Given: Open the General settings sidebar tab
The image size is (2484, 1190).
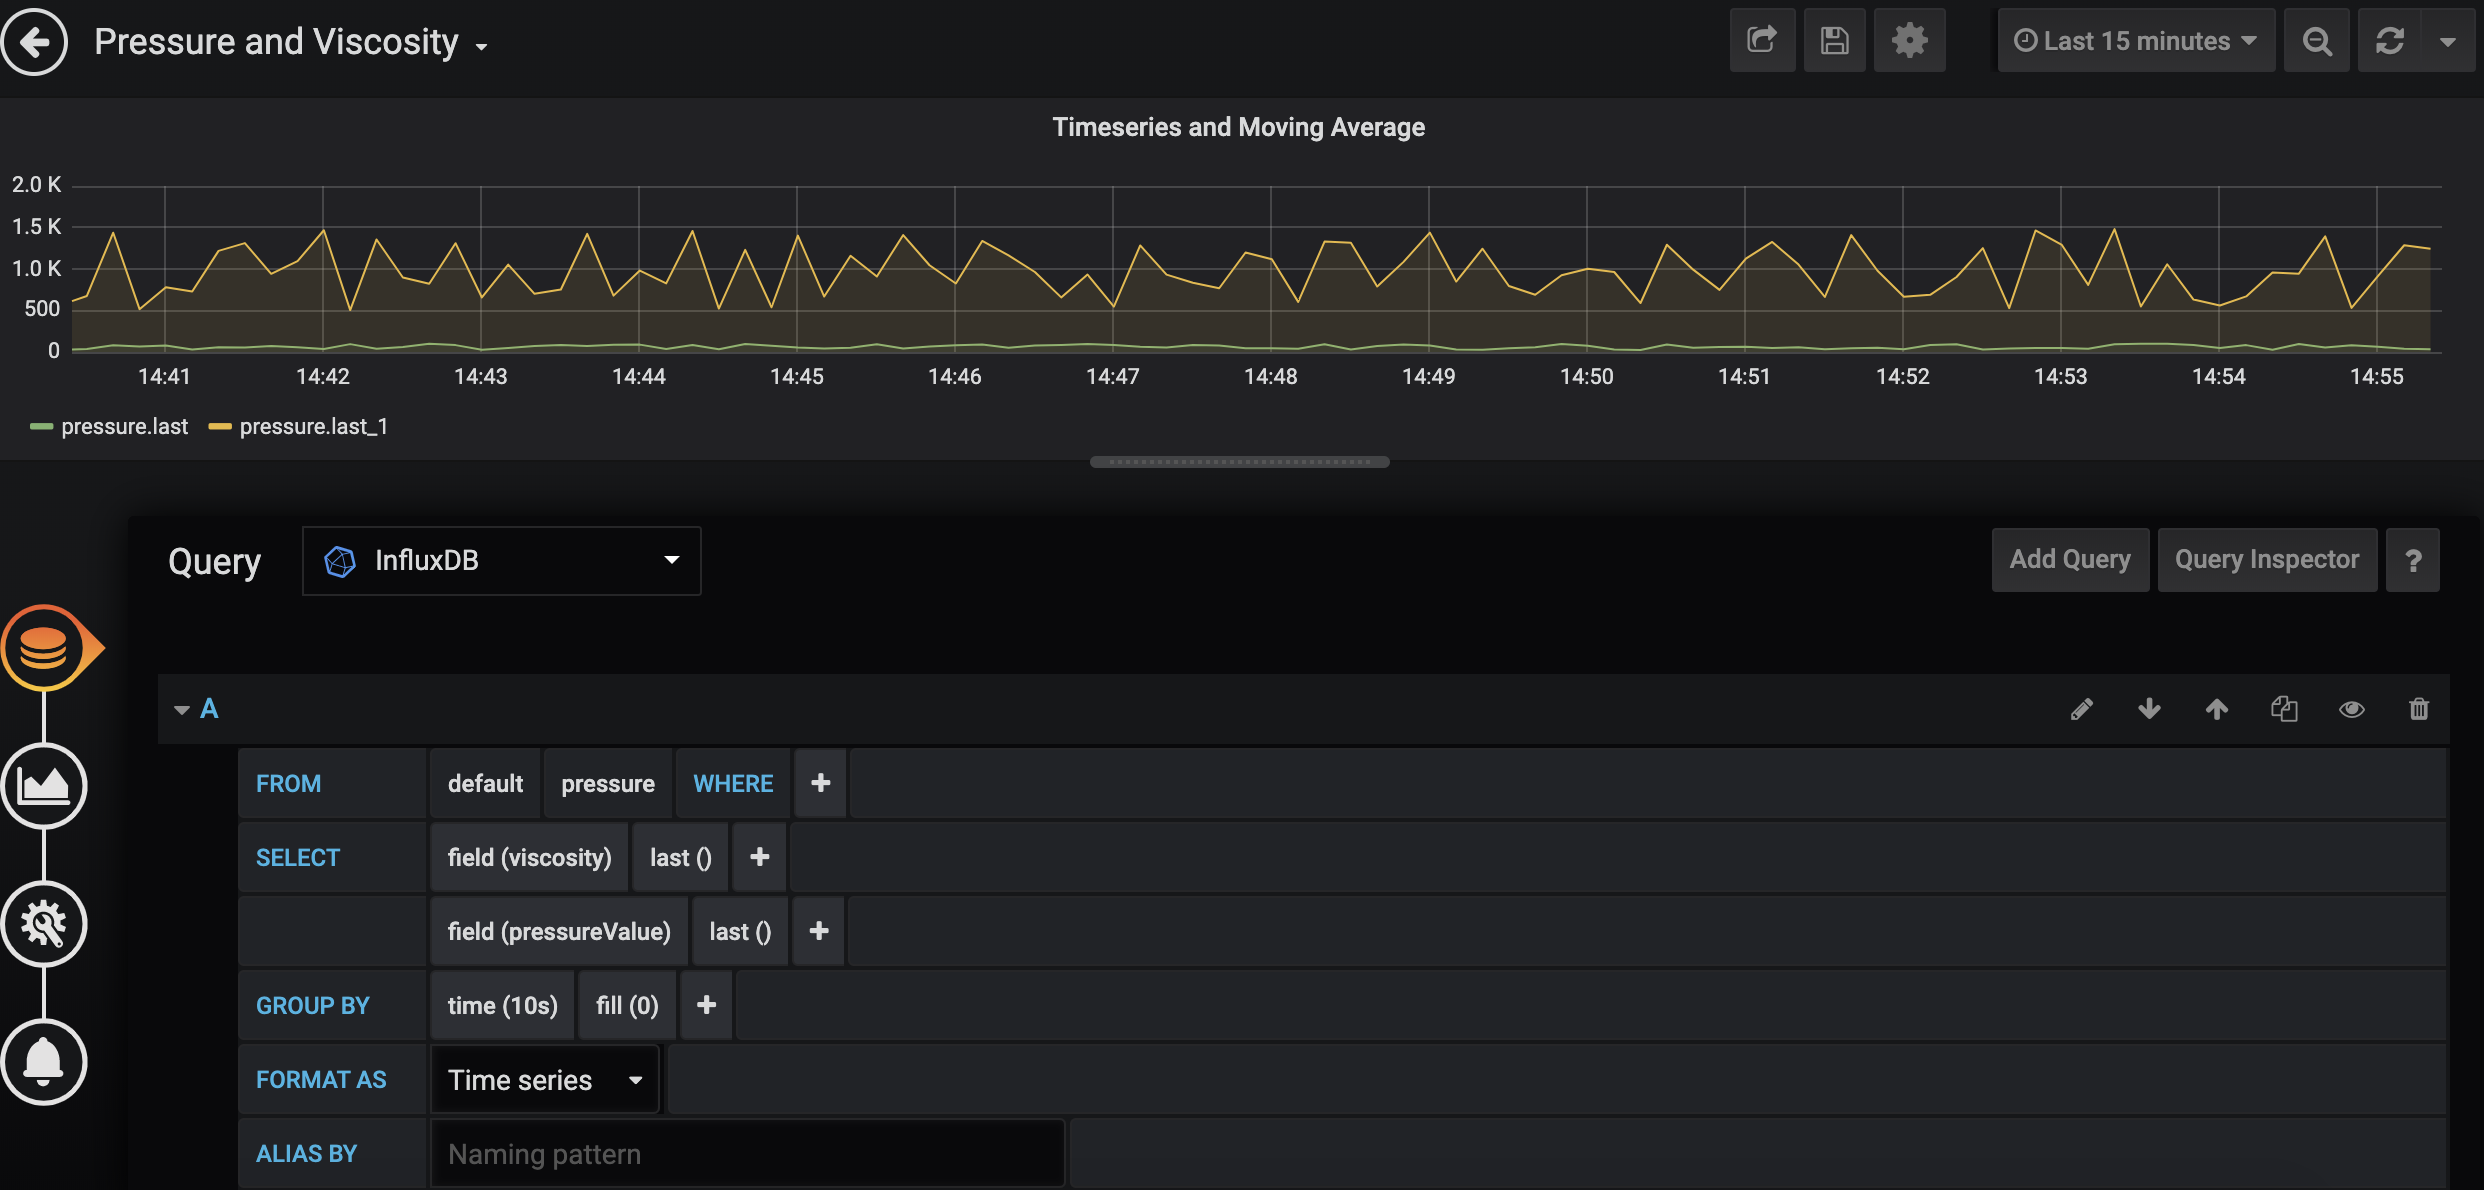Looking at the screenshot, I should [x=44, y=924].
